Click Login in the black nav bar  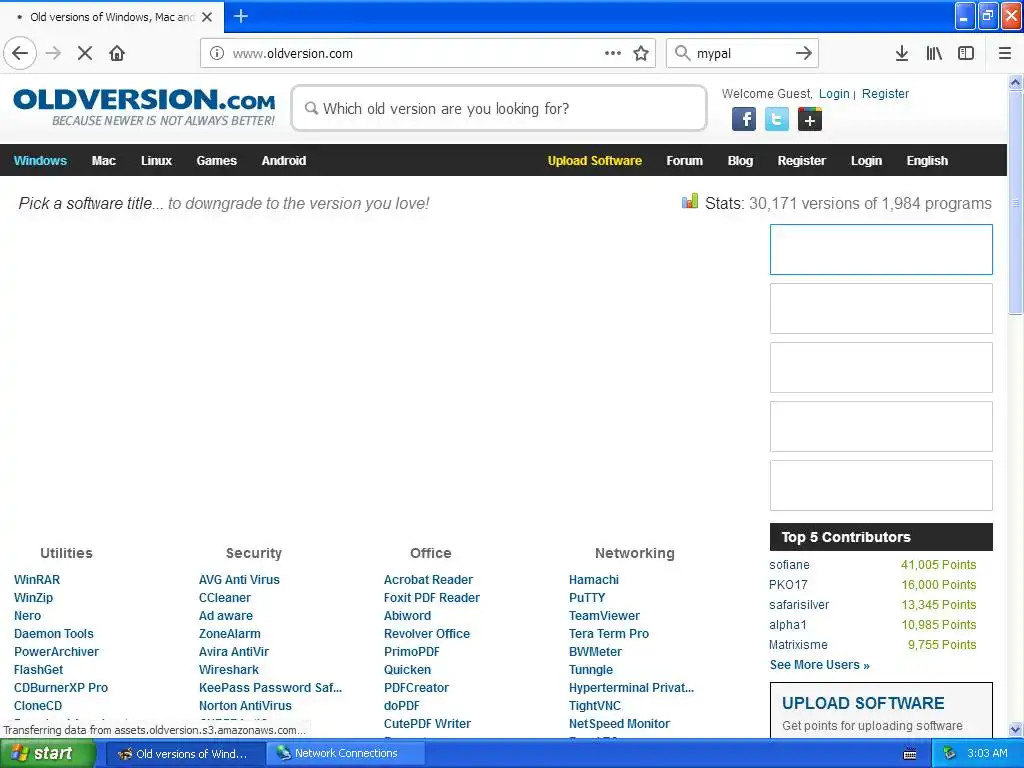pos(866,161)
